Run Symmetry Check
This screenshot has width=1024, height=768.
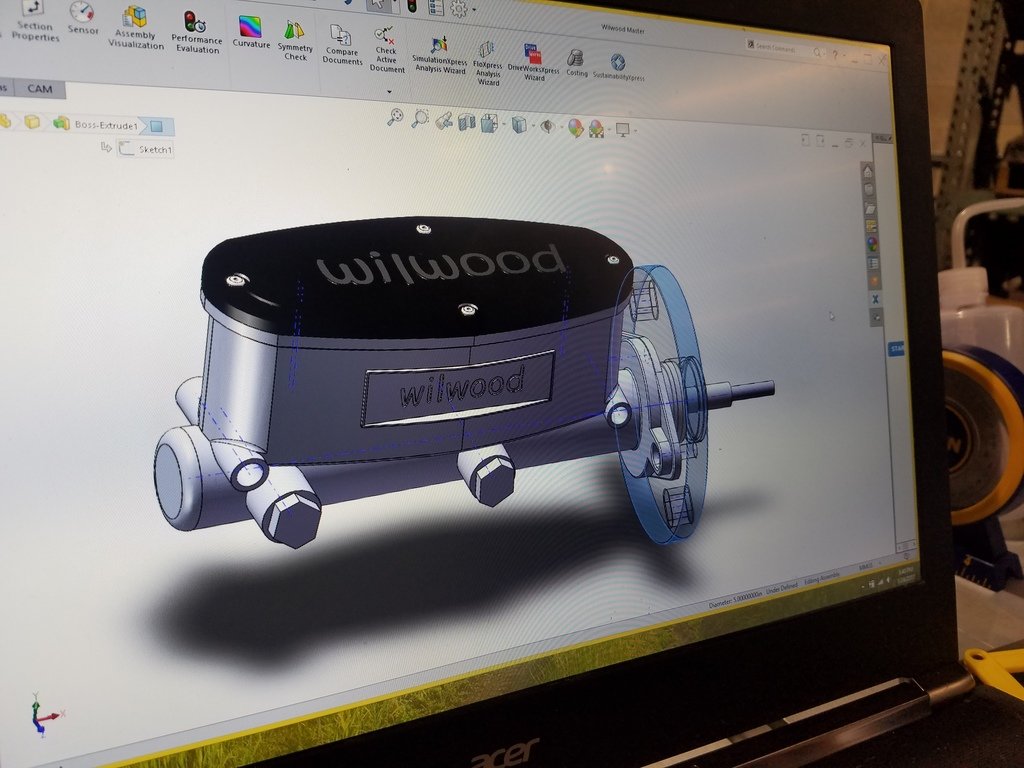295,41
